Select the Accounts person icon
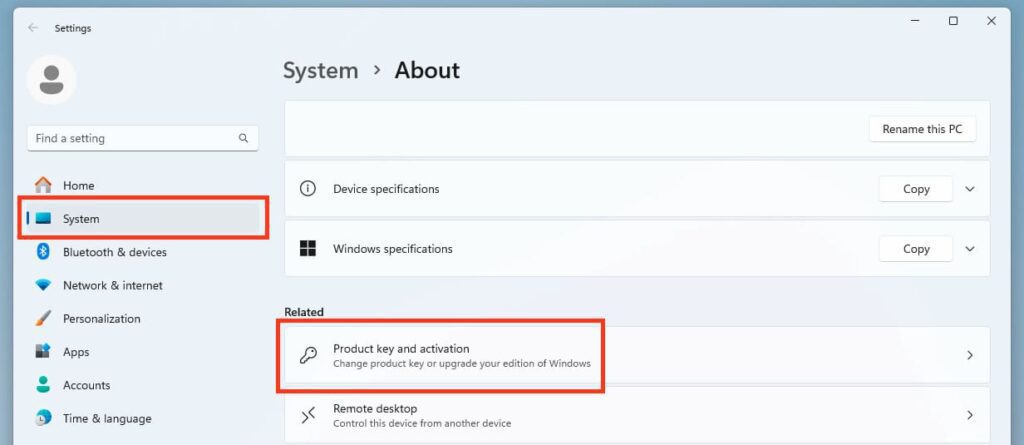The height and width of the screenshot is (445, 1024). coord(43,385)
